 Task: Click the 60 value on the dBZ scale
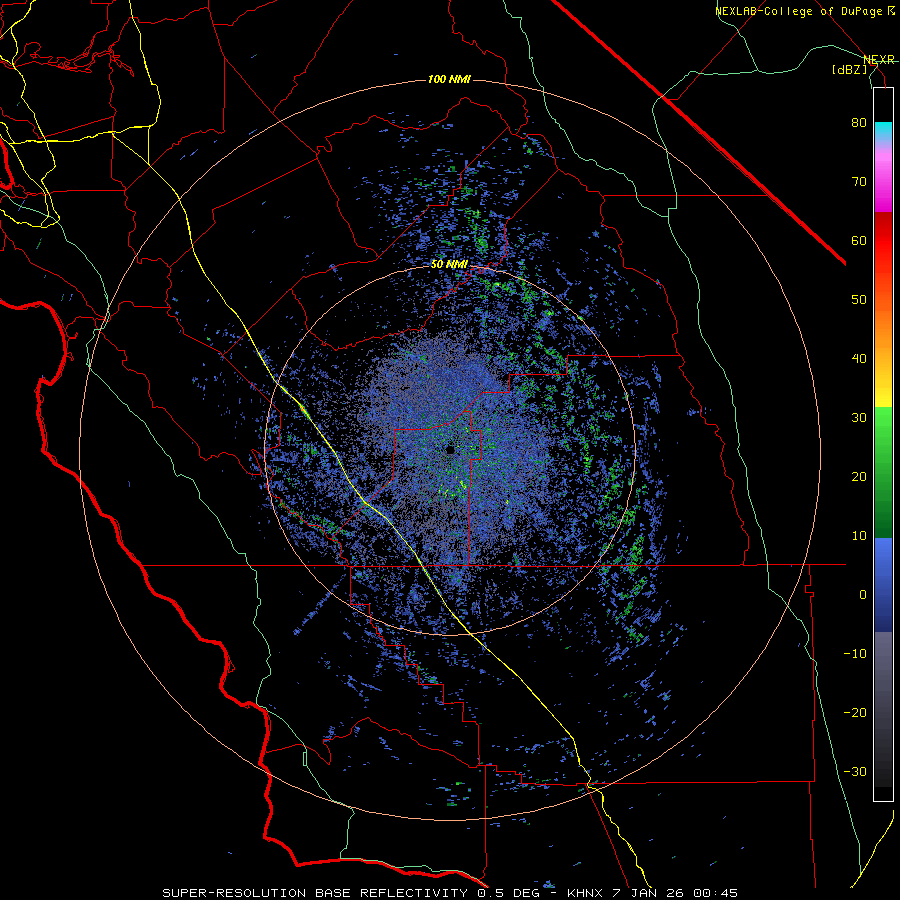coord(859,241)
